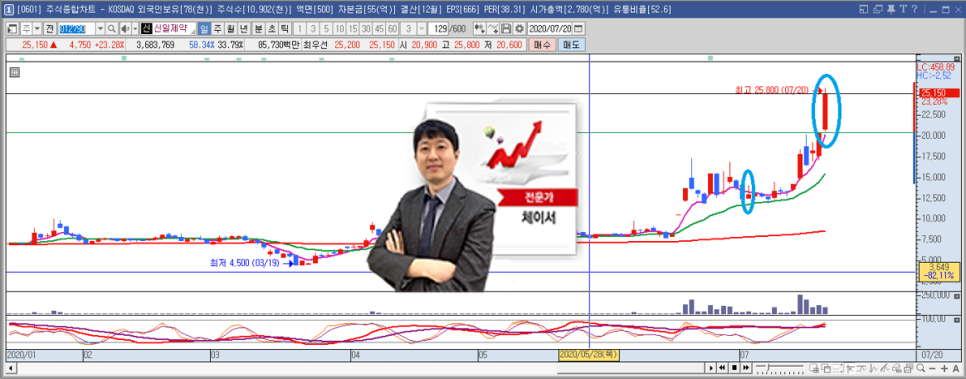Select the 일 daily period toggle
The image size is (966, 379).
[204, 29]
